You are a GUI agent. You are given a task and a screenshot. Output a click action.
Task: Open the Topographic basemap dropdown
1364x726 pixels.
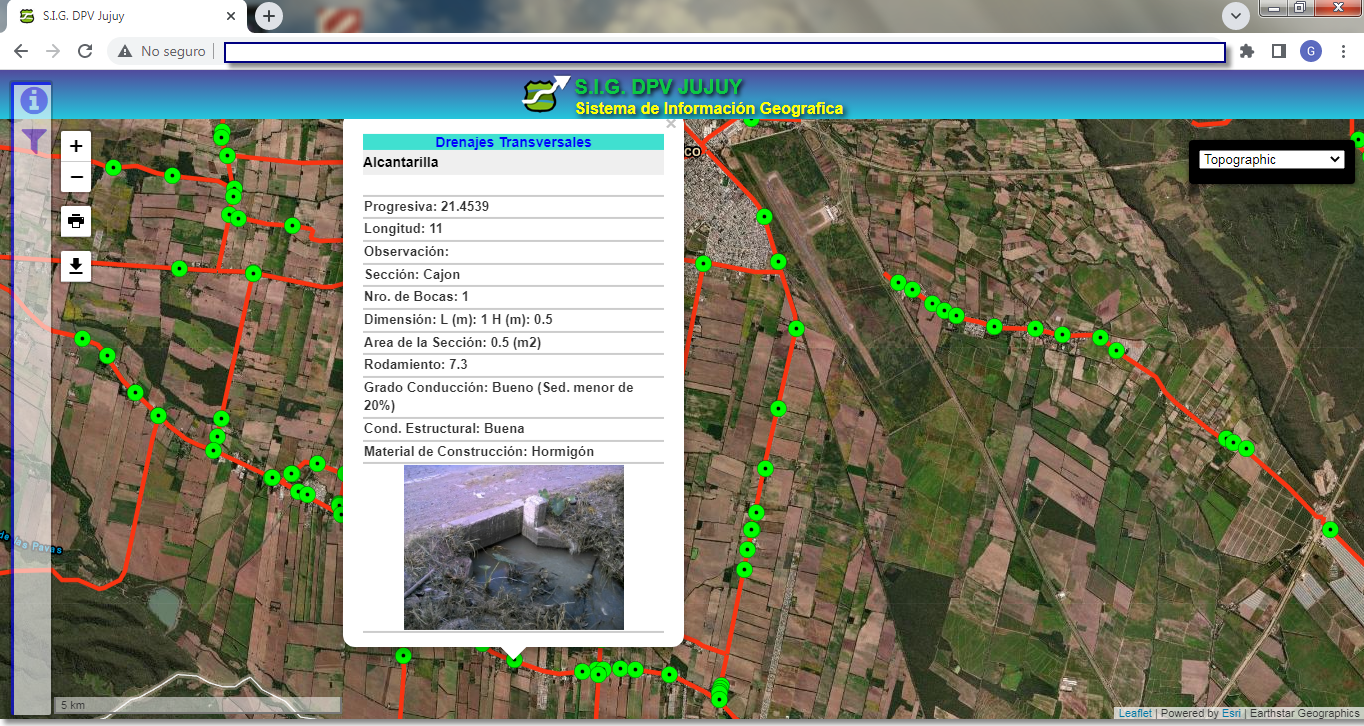click(1271, 159)
